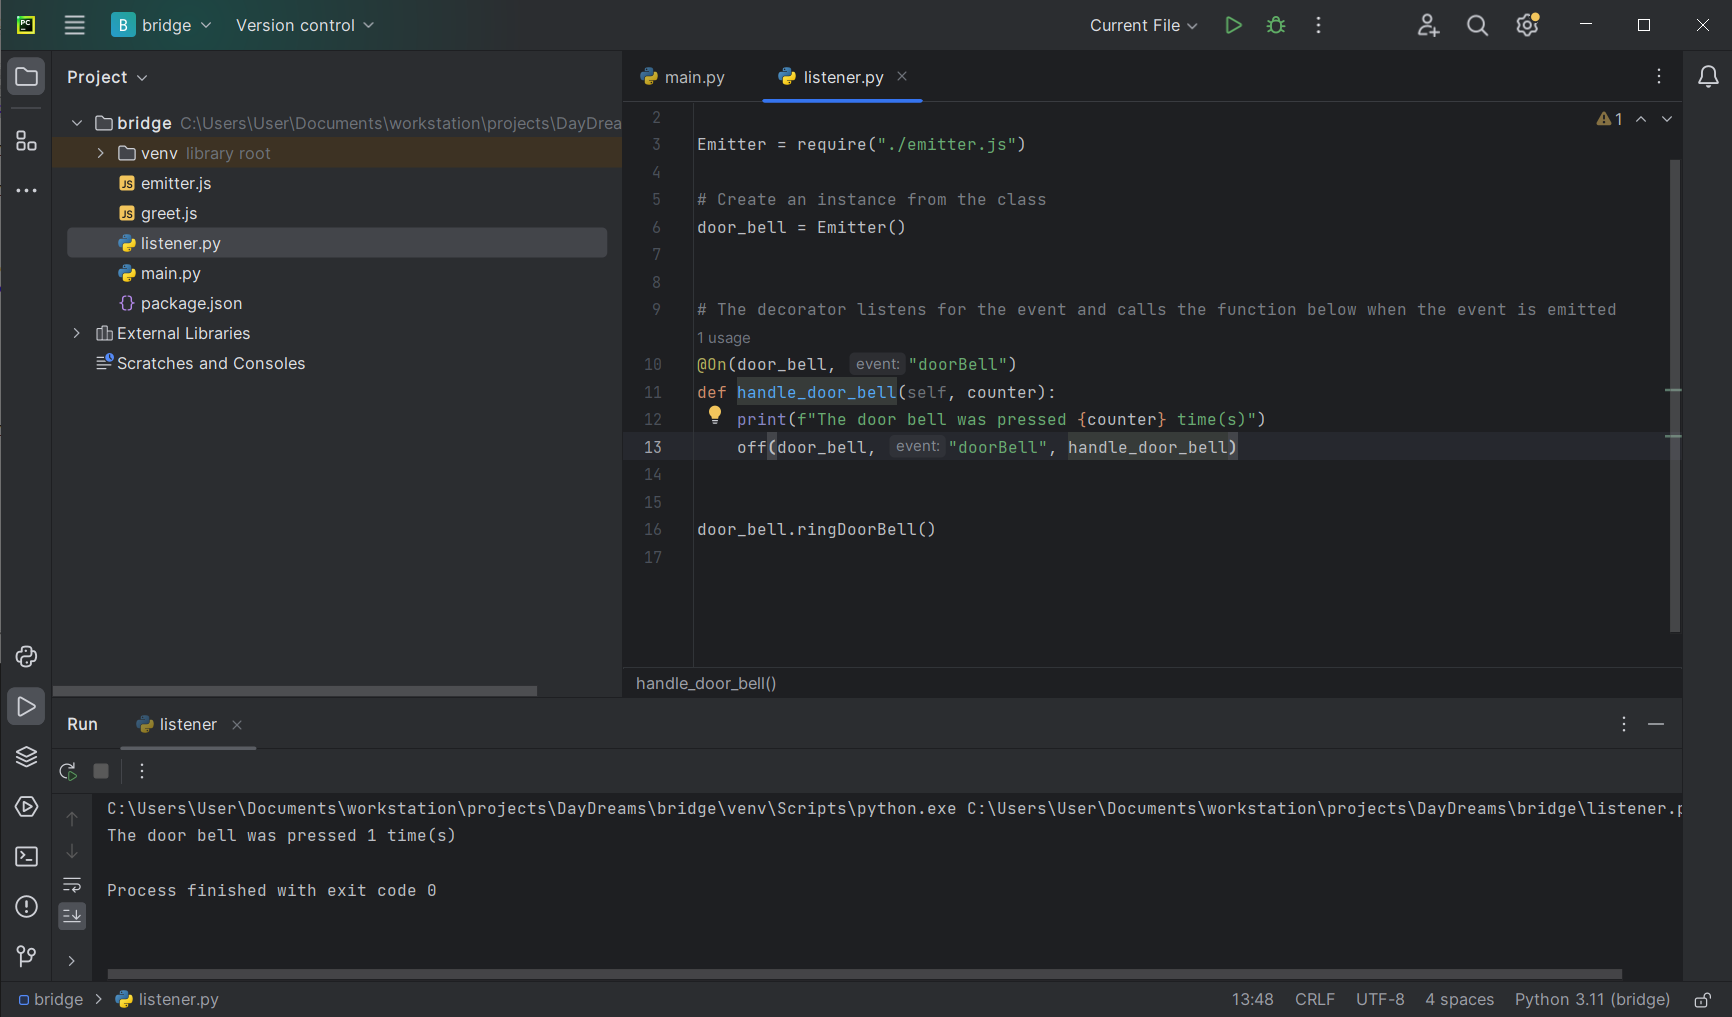Open the Problems tool window
The image size is (1732, 1017).
click(x=26, y=907)
